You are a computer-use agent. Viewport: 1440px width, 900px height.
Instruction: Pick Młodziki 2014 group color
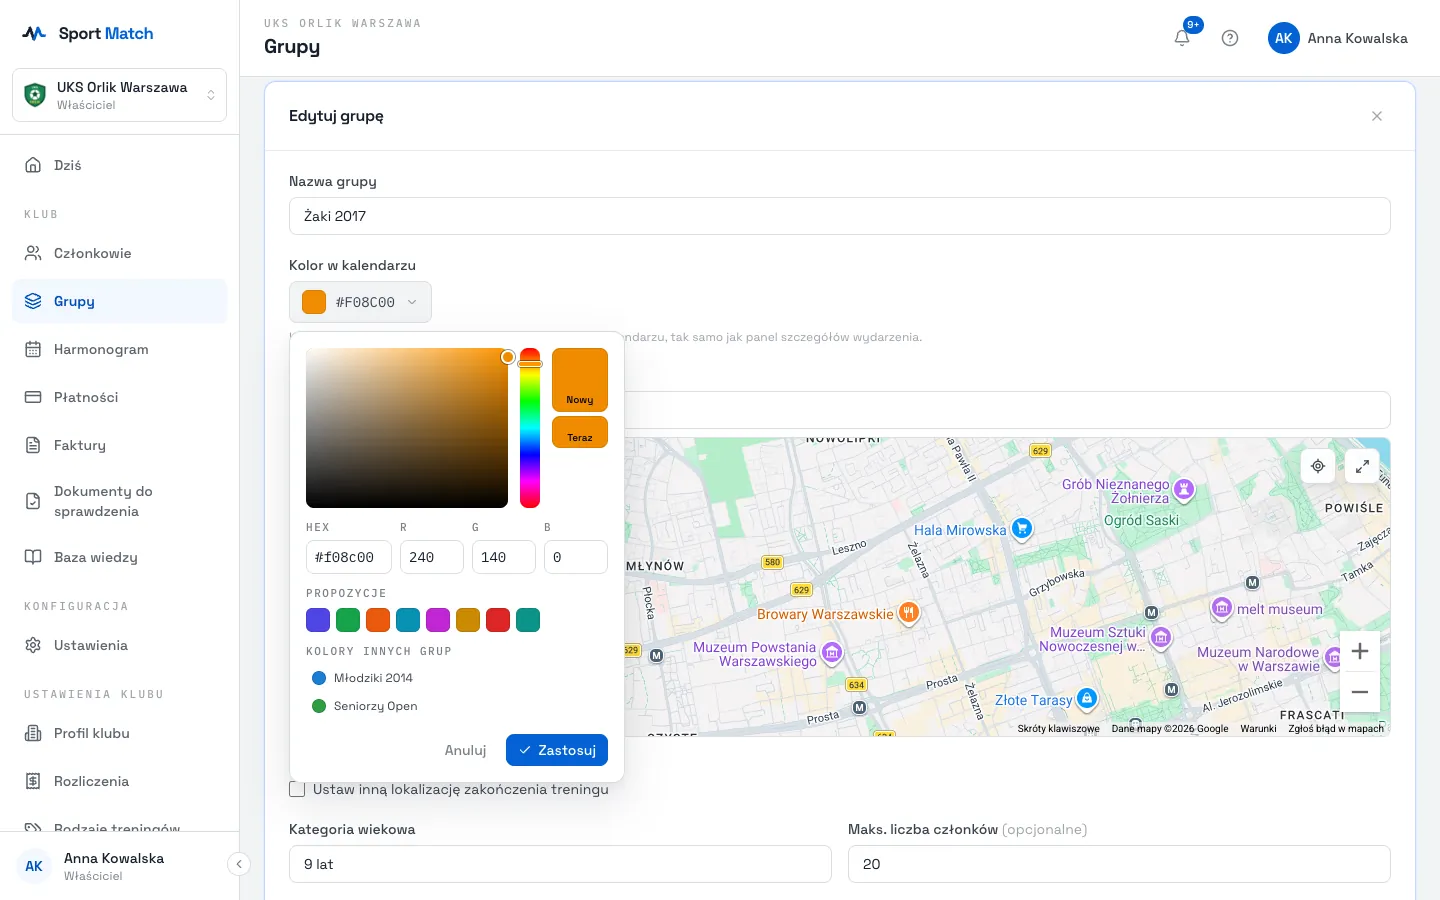pyautogui.click(x=362, y=678)
